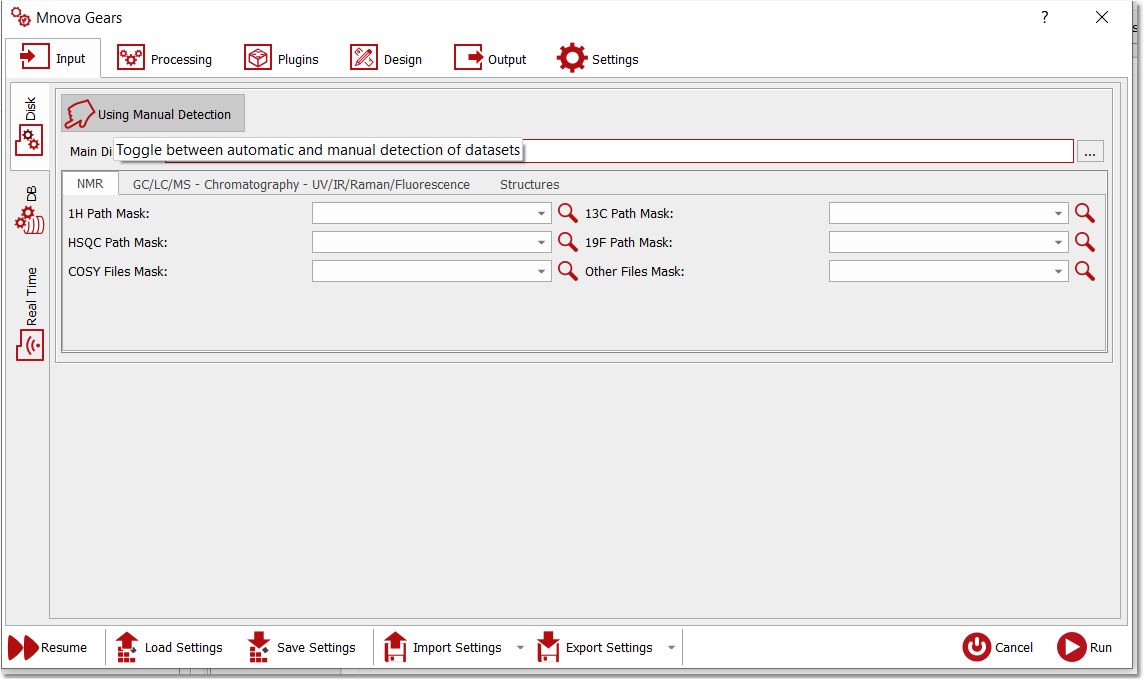Click Load Settings

169,647
